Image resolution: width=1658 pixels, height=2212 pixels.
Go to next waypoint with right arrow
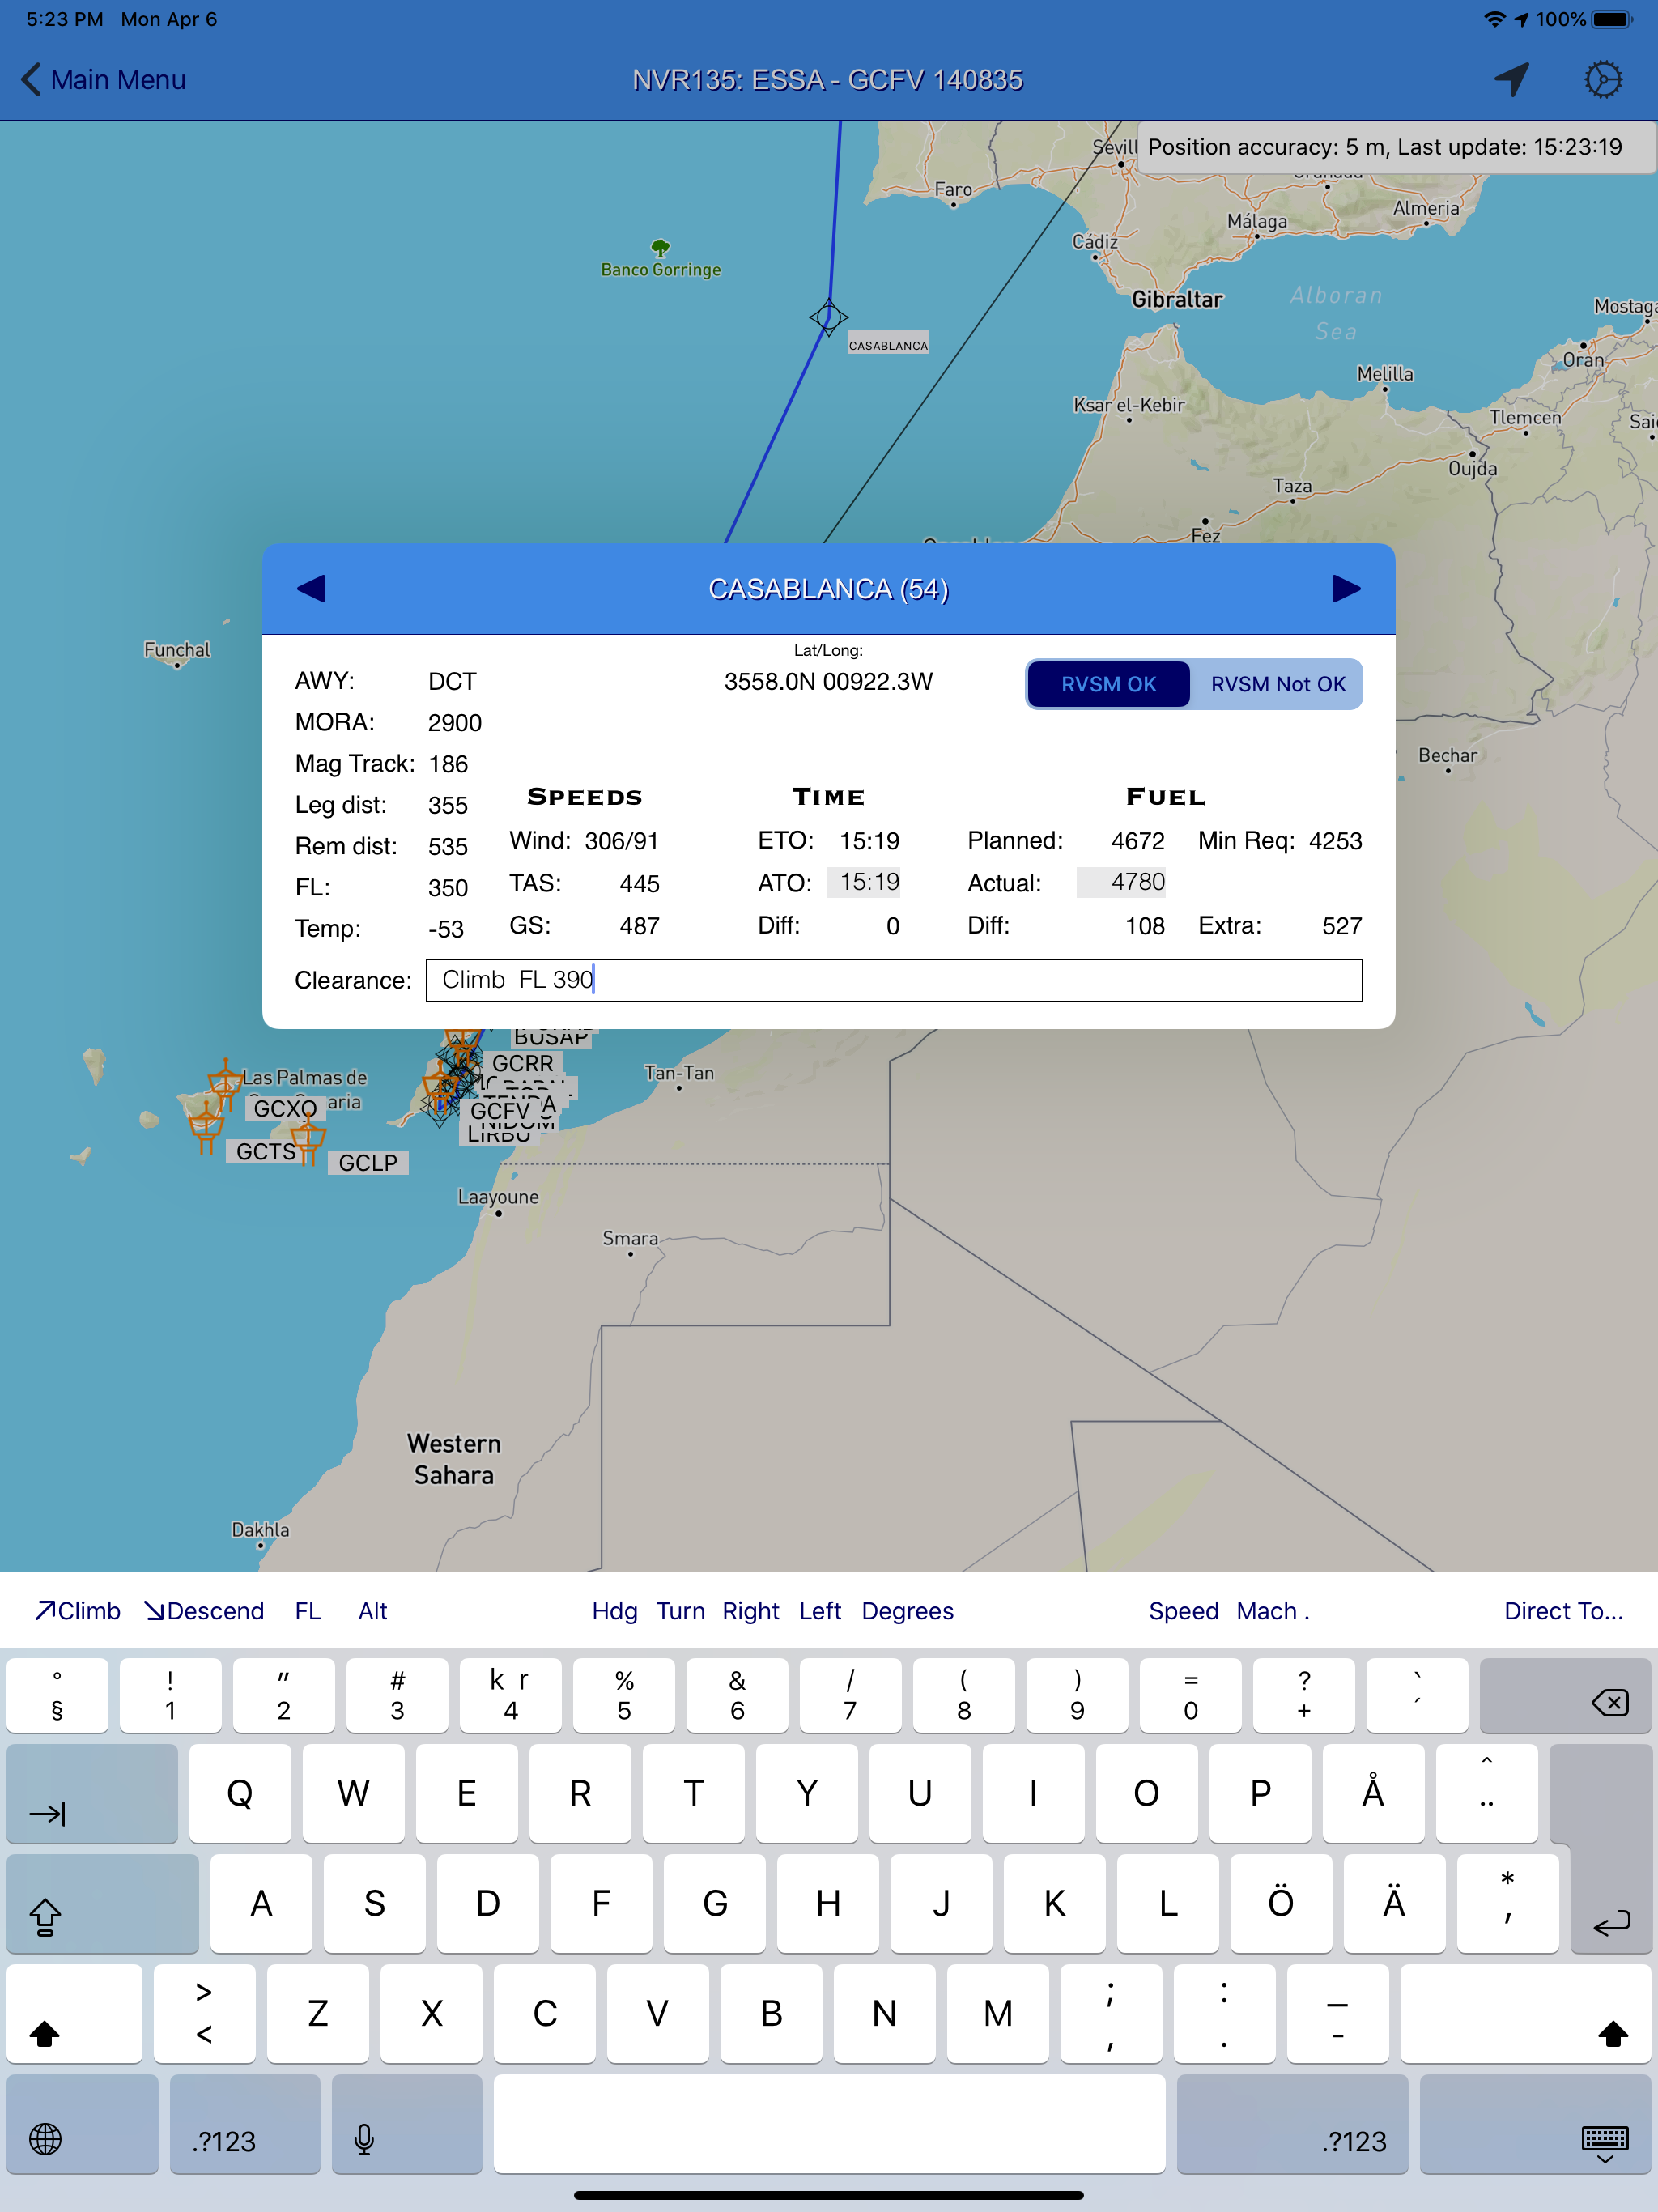click(x=1346, y=589)
